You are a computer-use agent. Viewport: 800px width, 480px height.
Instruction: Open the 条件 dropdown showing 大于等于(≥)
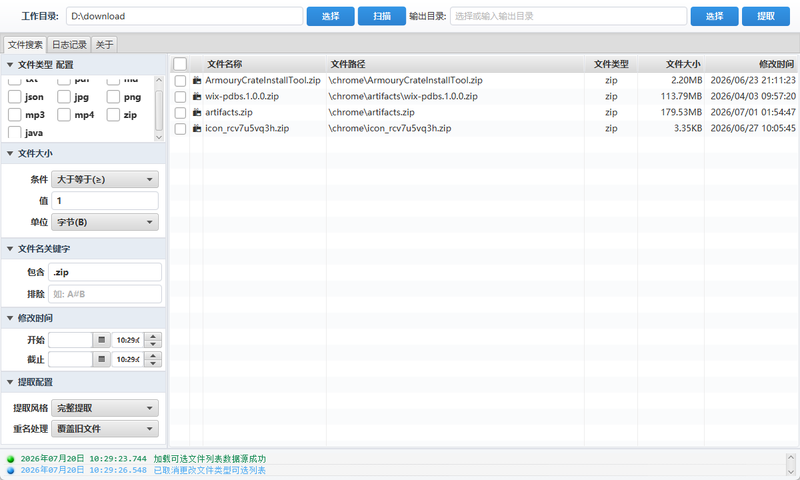point(105,180)
